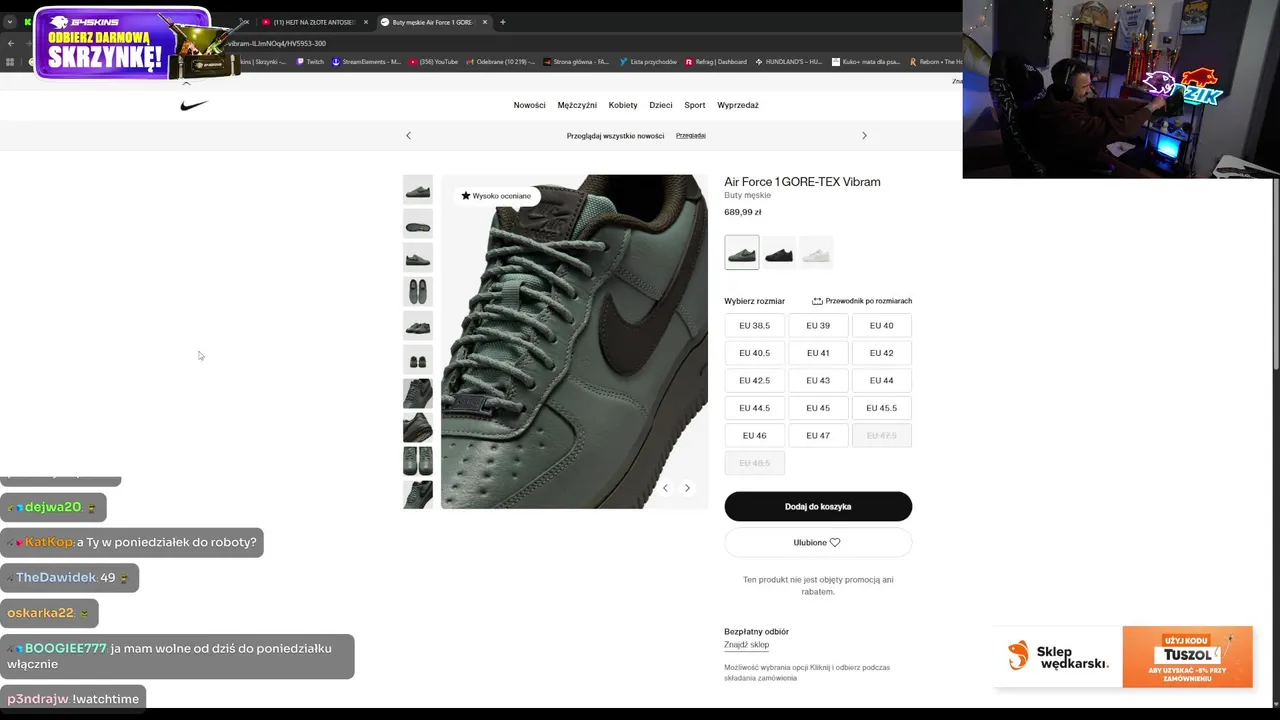Select the first product thumbnail
The height and width of the screenshot is (720, 1280).
click(418, 190)
